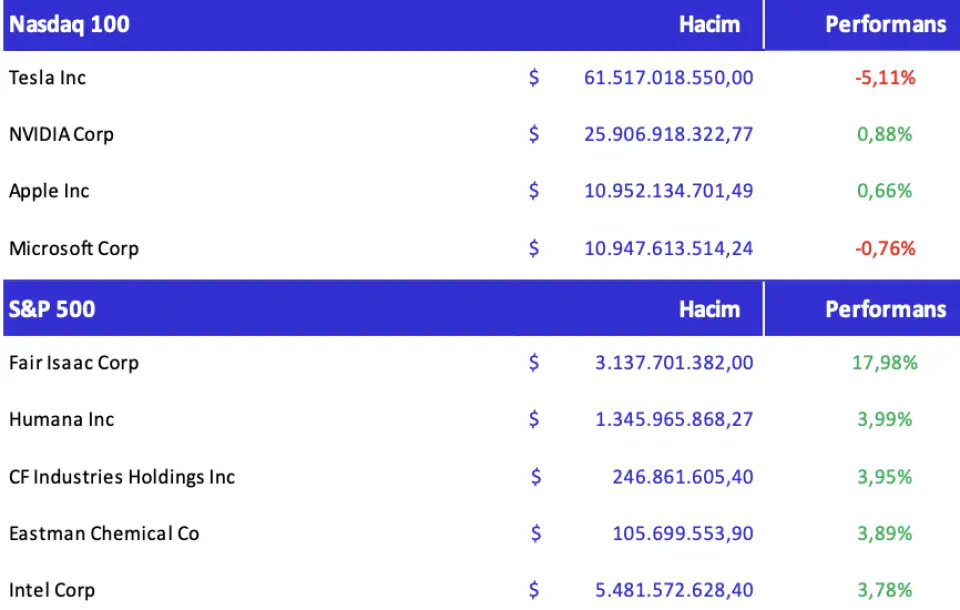Click Intel volume value 5.481.572.628,40
The image size is (960, 610).
(674, 590)
